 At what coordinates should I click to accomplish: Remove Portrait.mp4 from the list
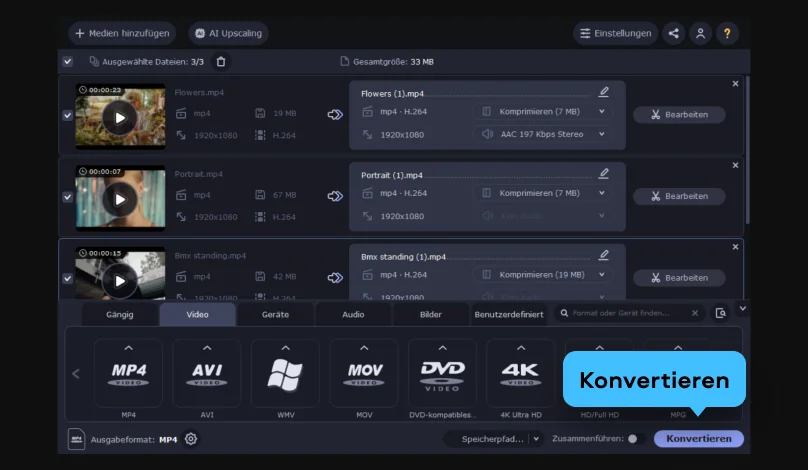click(735, 165)
